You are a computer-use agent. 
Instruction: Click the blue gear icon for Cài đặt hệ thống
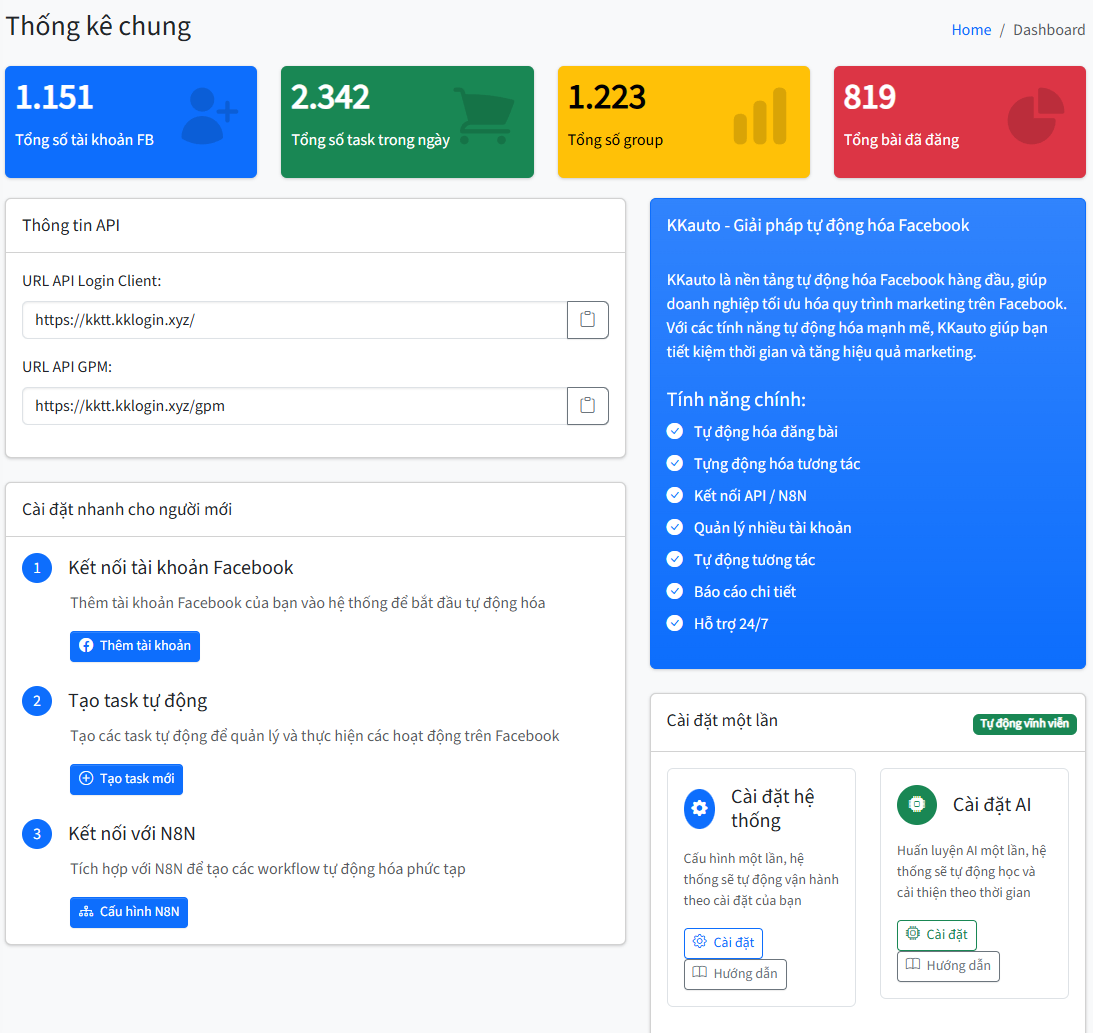(x=699, y=809)
